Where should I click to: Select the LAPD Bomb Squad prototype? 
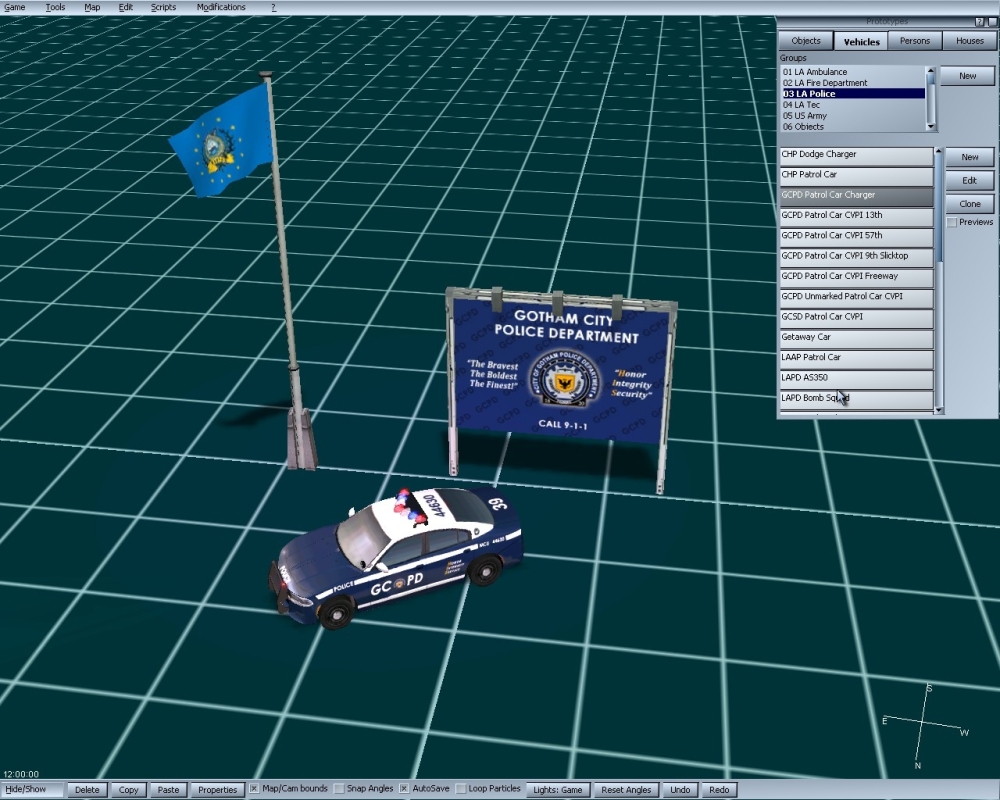[x=856, y=399]
